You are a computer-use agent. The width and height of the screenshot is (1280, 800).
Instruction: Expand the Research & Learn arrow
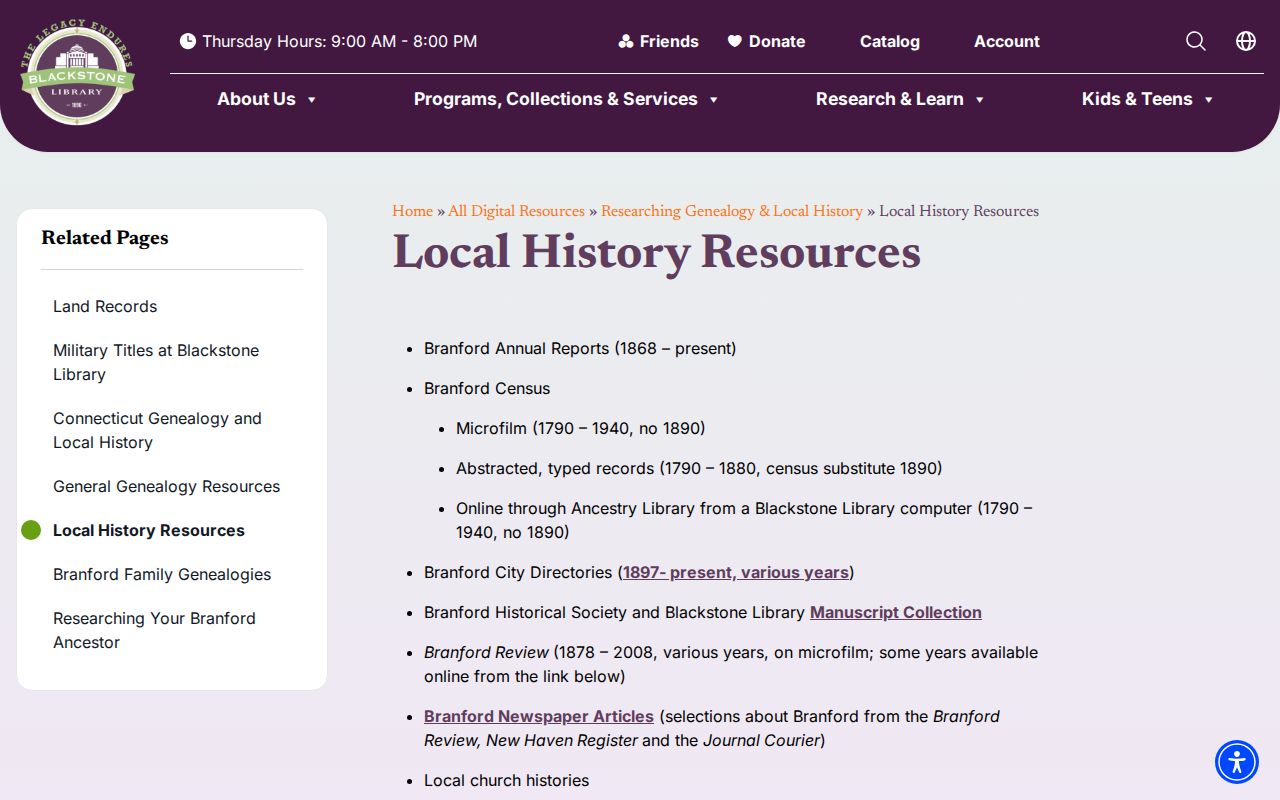(979, 100)
